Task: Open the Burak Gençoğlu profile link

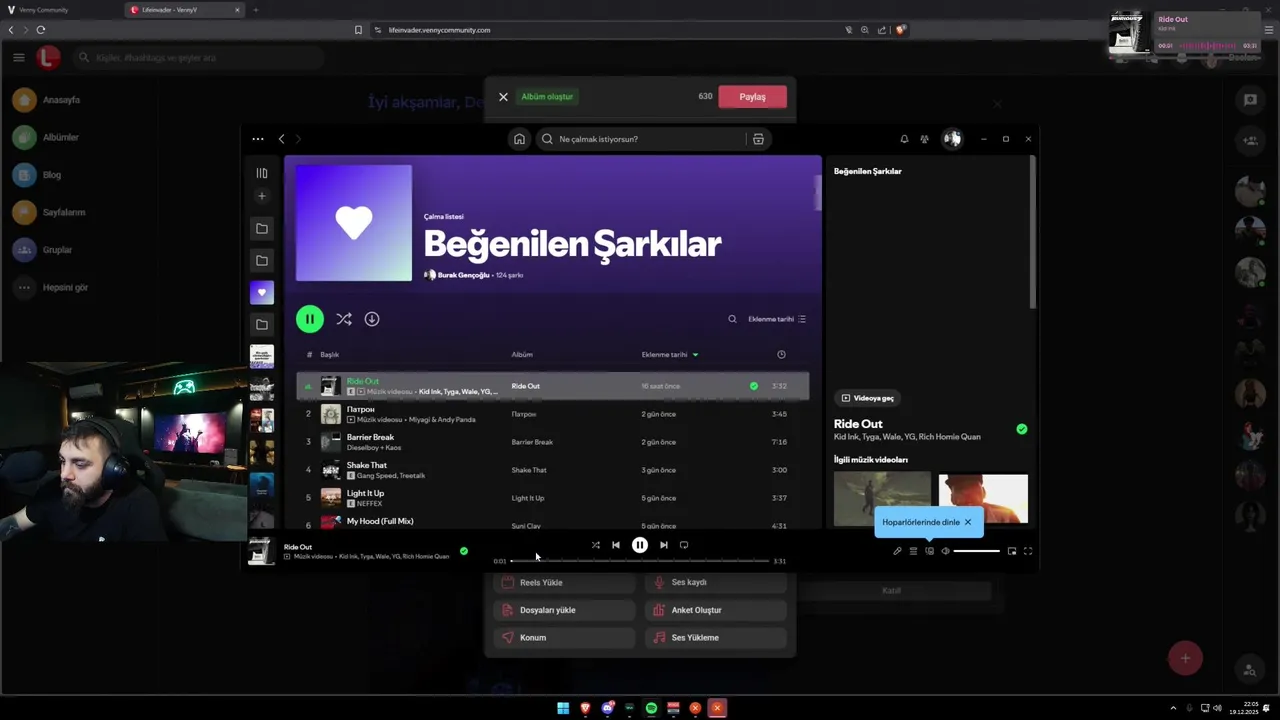Action: tap(464, 275)
